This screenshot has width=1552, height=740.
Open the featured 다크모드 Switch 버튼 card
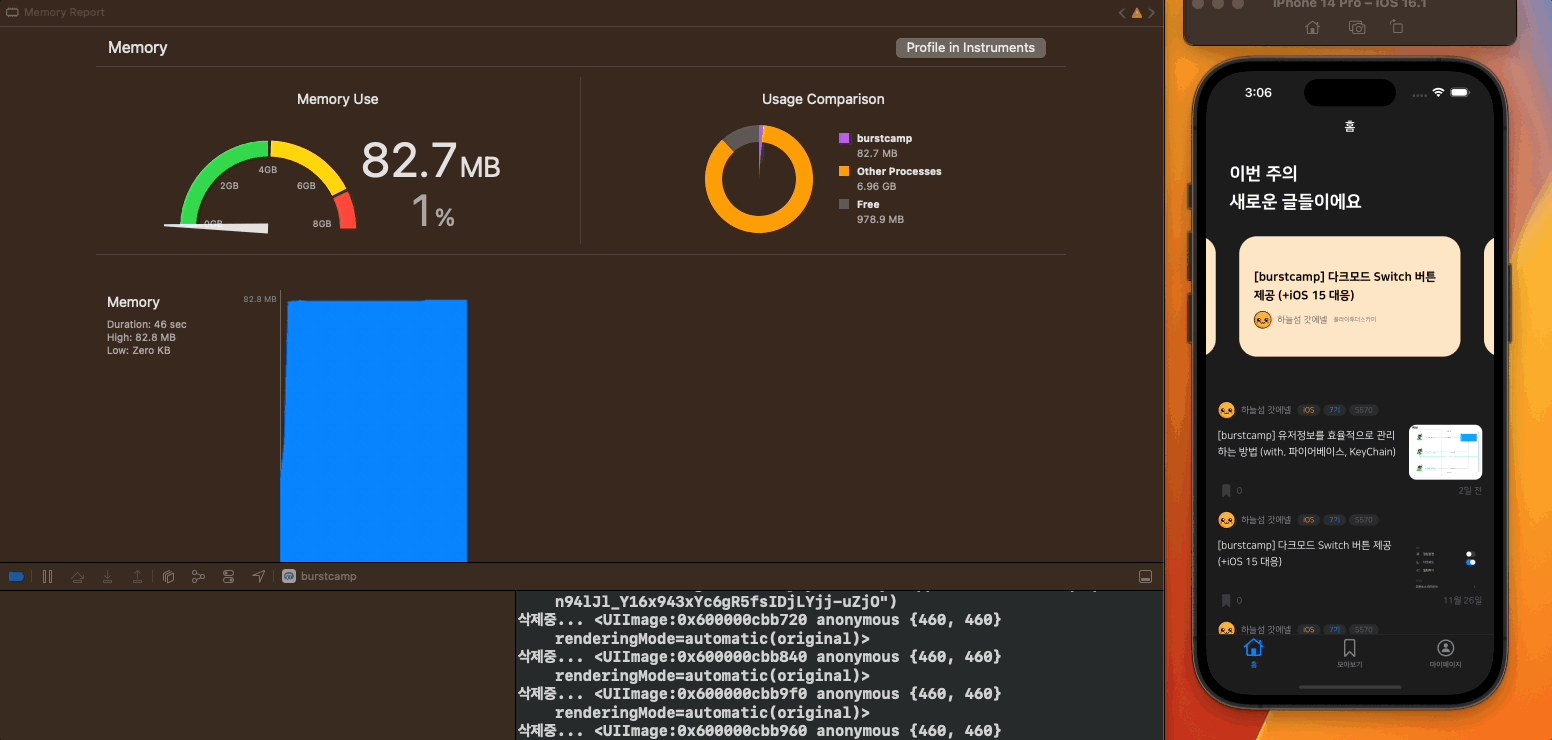1349,296
